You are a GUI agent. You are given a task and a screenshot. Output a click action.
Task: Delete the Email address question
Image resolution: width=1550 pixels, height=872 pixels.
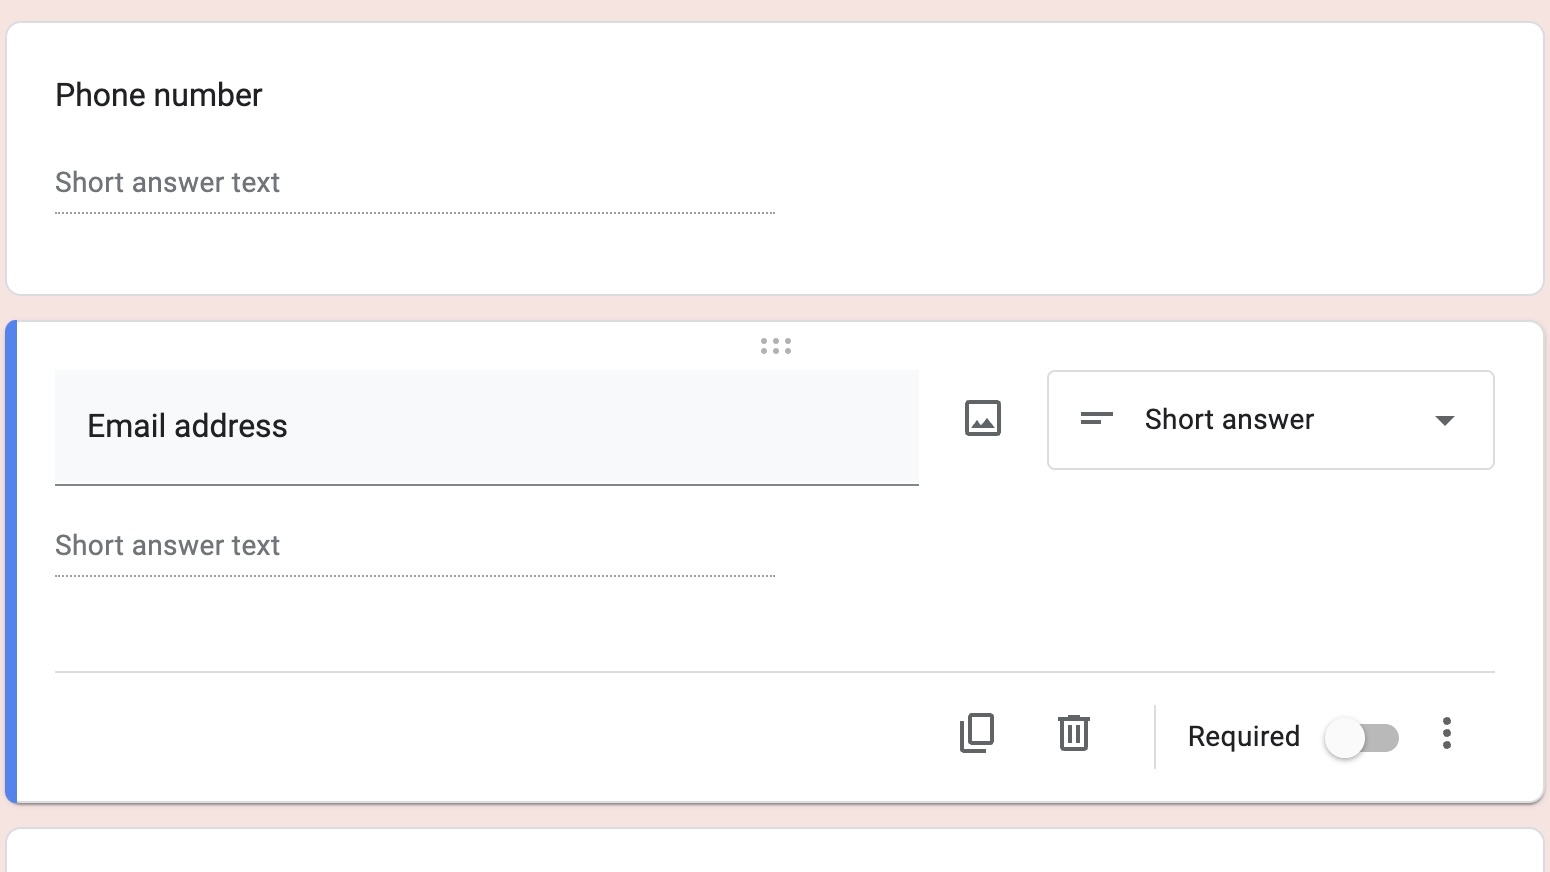click(x=1073, y=733)
